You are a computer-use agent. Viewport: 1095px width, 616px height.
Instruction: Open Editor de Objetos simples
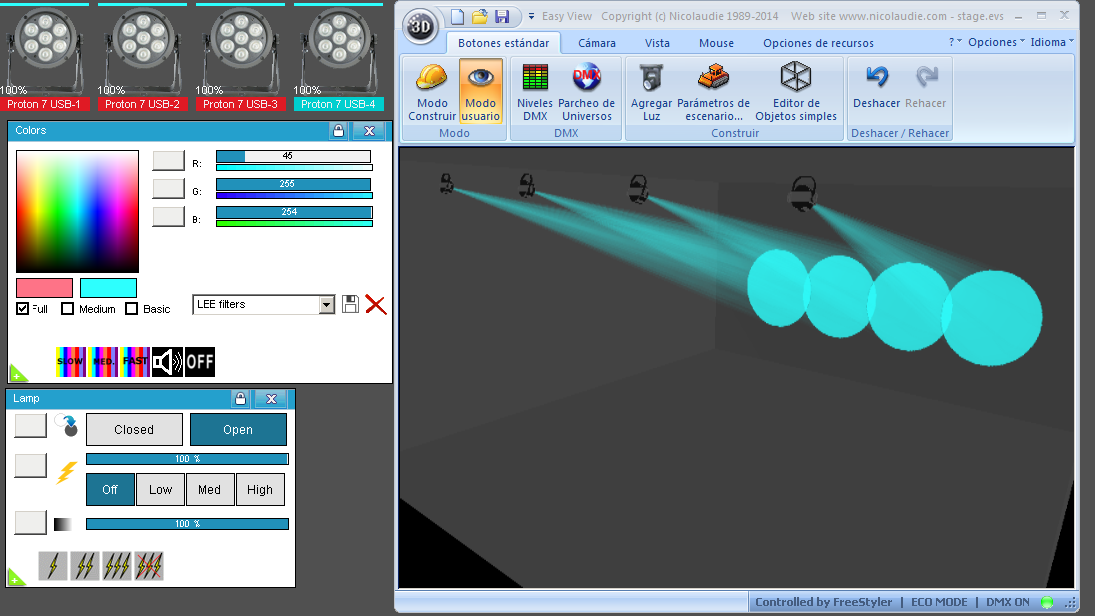[x=795, y=92]
